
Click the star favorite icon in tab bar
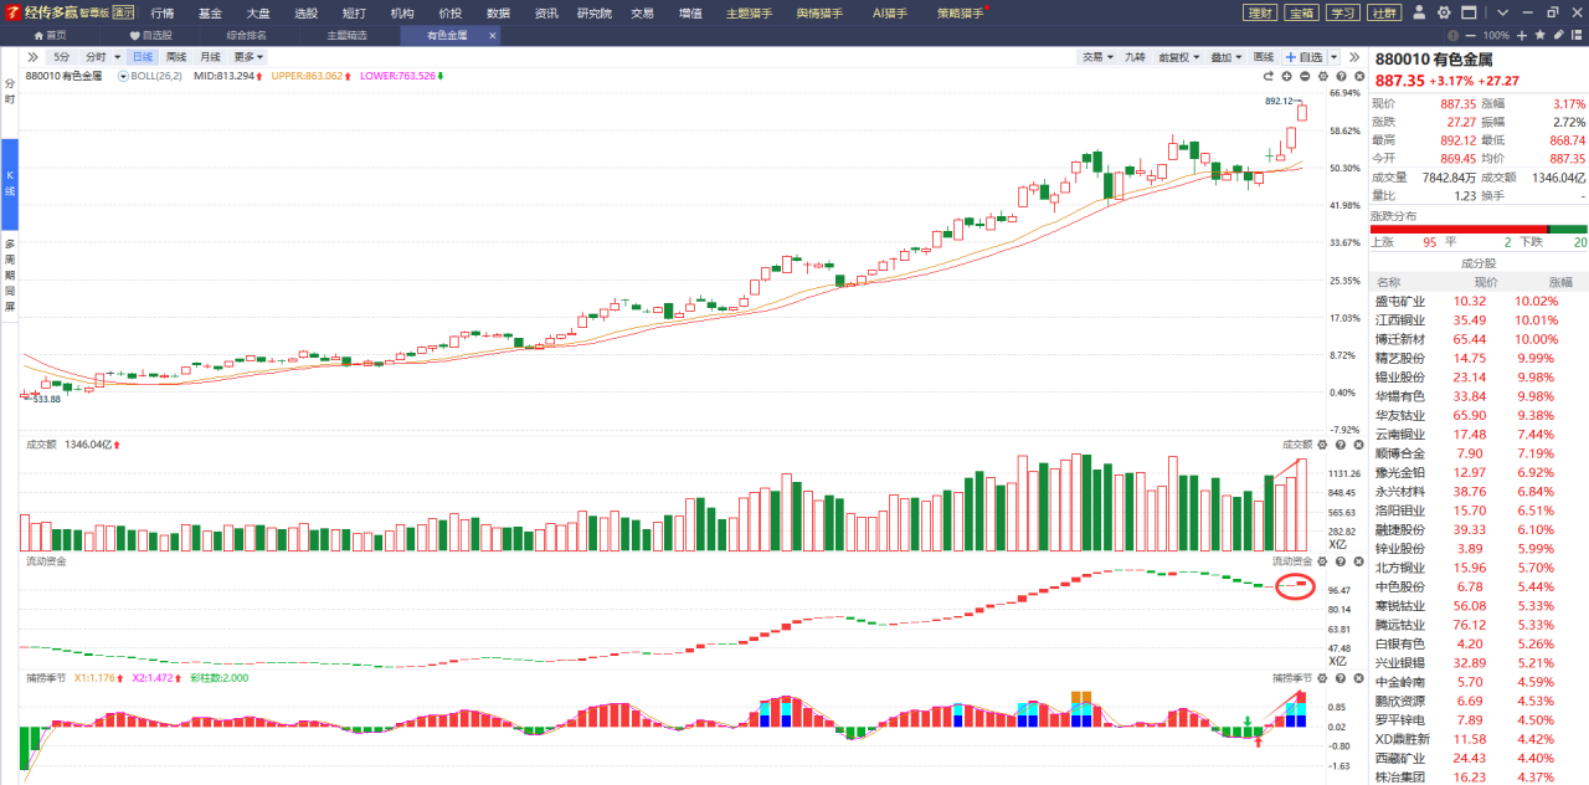pyautogui.click(x=1540, y=35)
